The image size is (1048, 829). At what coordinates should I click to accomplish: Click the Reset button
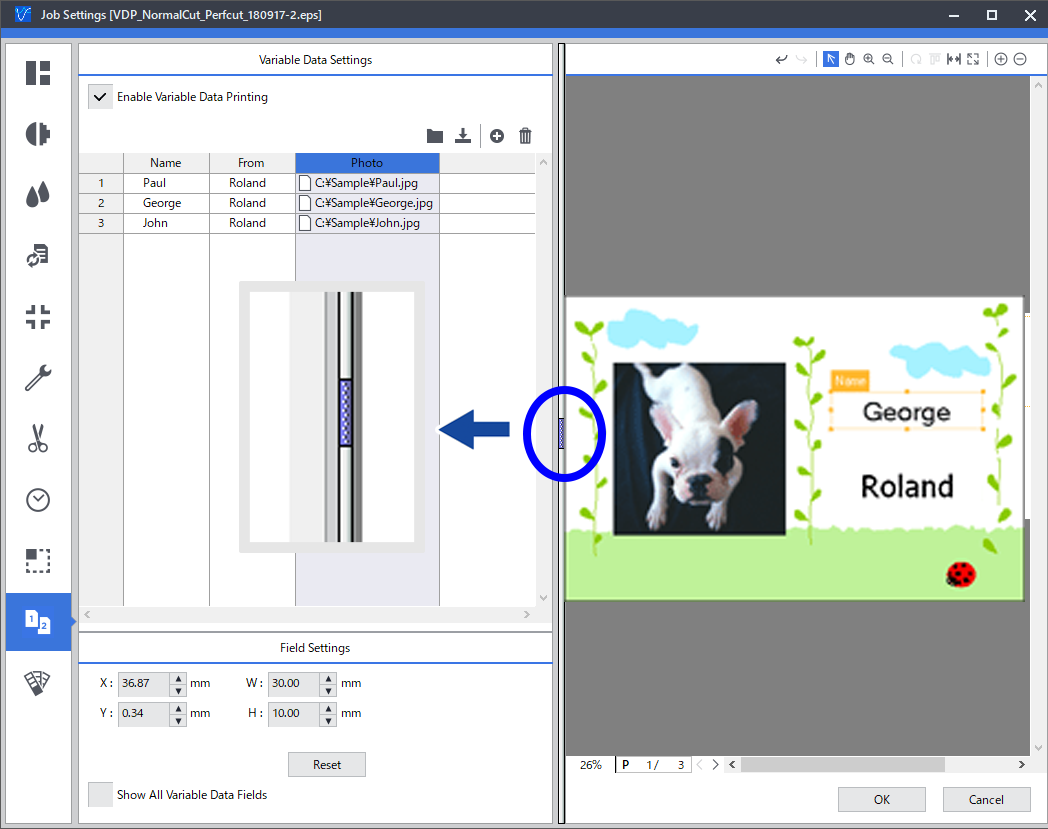(326, 765)
